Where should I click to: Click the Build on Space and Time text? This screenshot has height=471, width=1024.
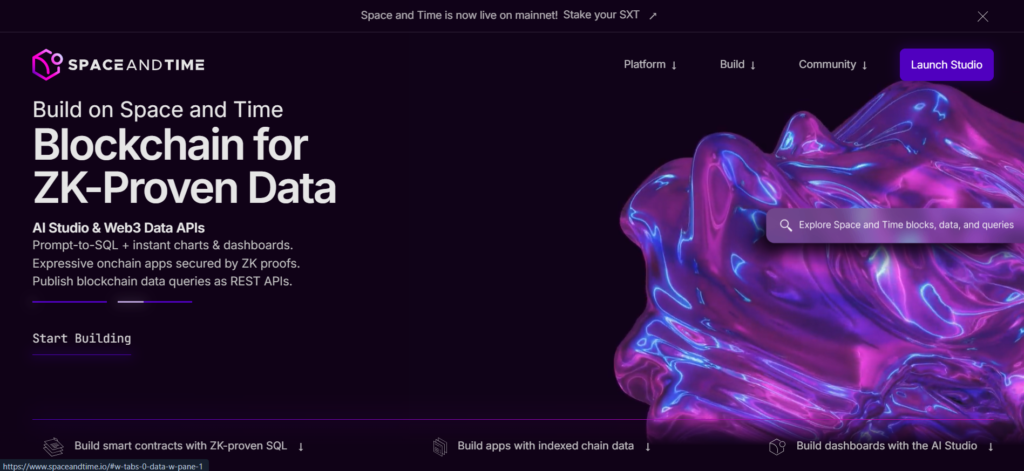(157, 109)
